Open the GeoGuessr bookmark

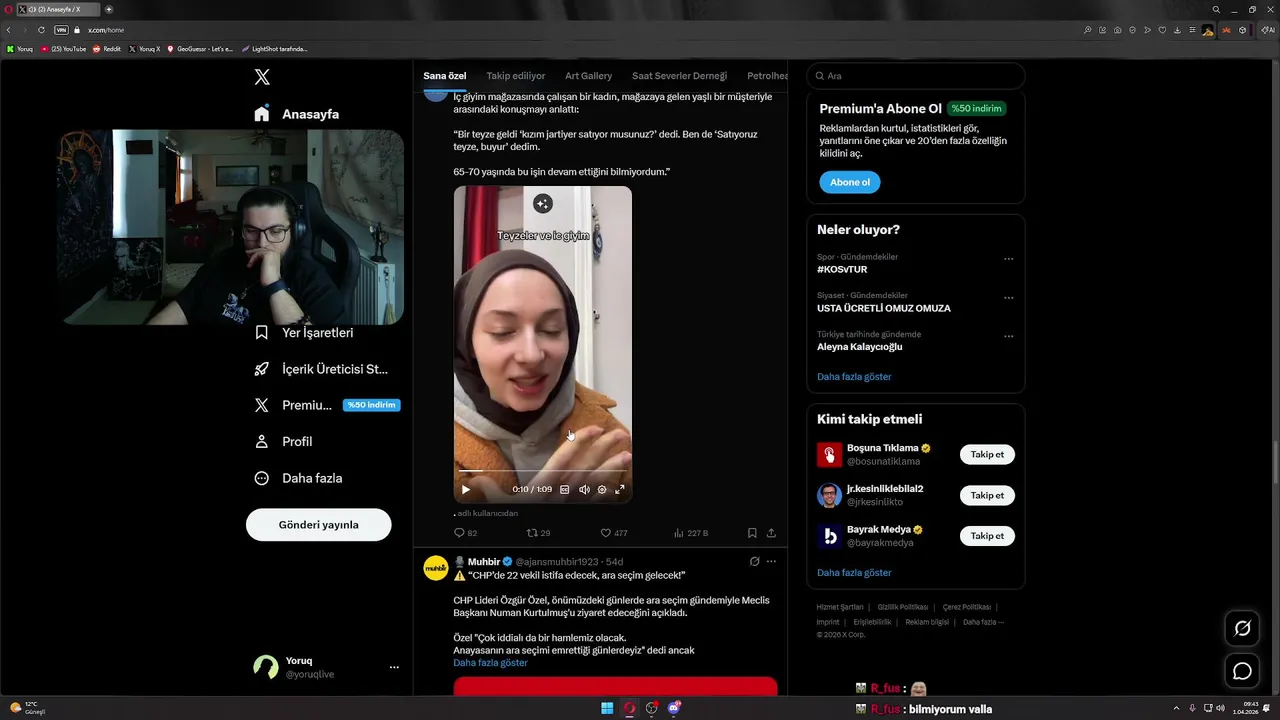(200, 48)
